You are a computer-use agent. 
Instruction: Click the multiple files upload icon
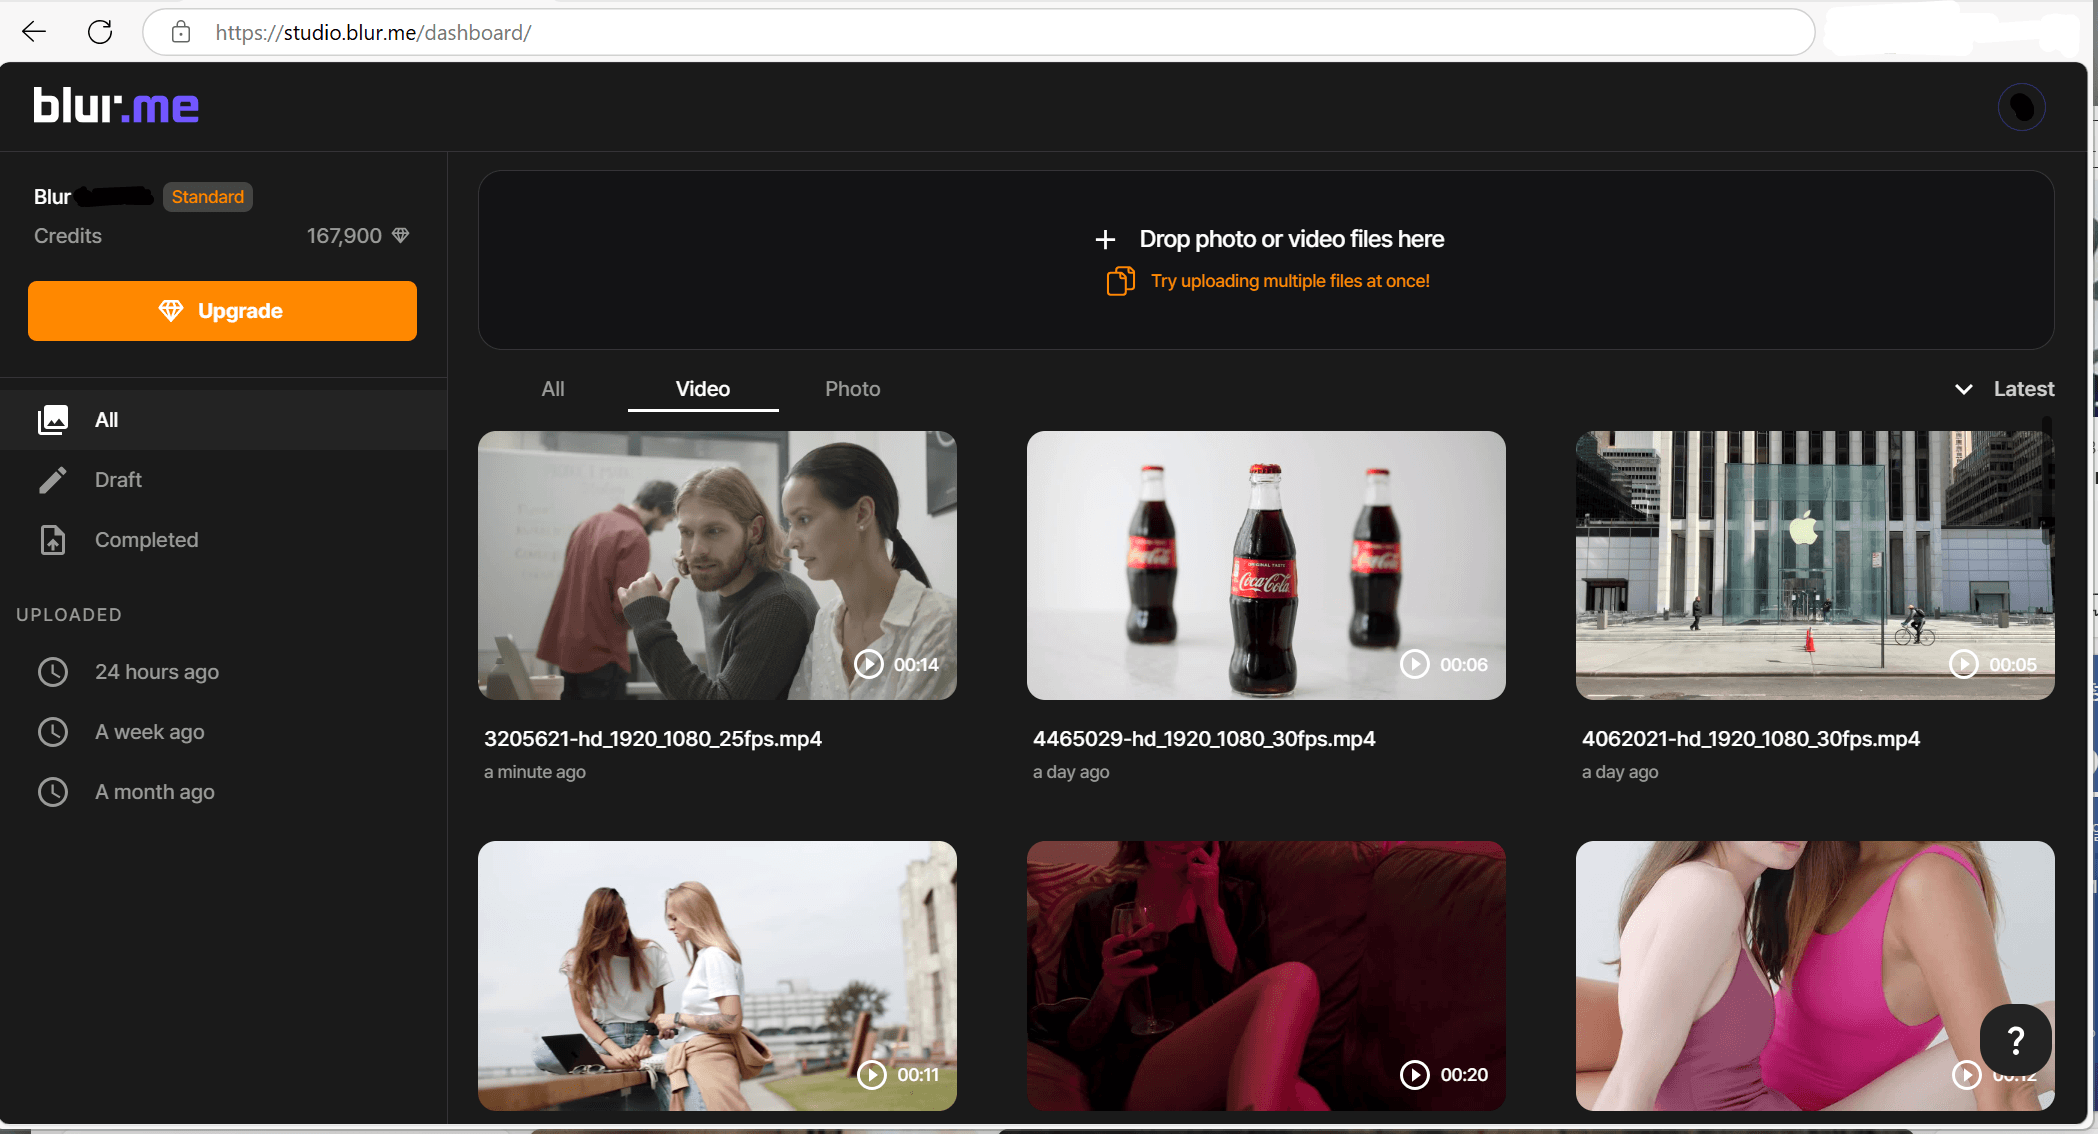coord(1120,281)
